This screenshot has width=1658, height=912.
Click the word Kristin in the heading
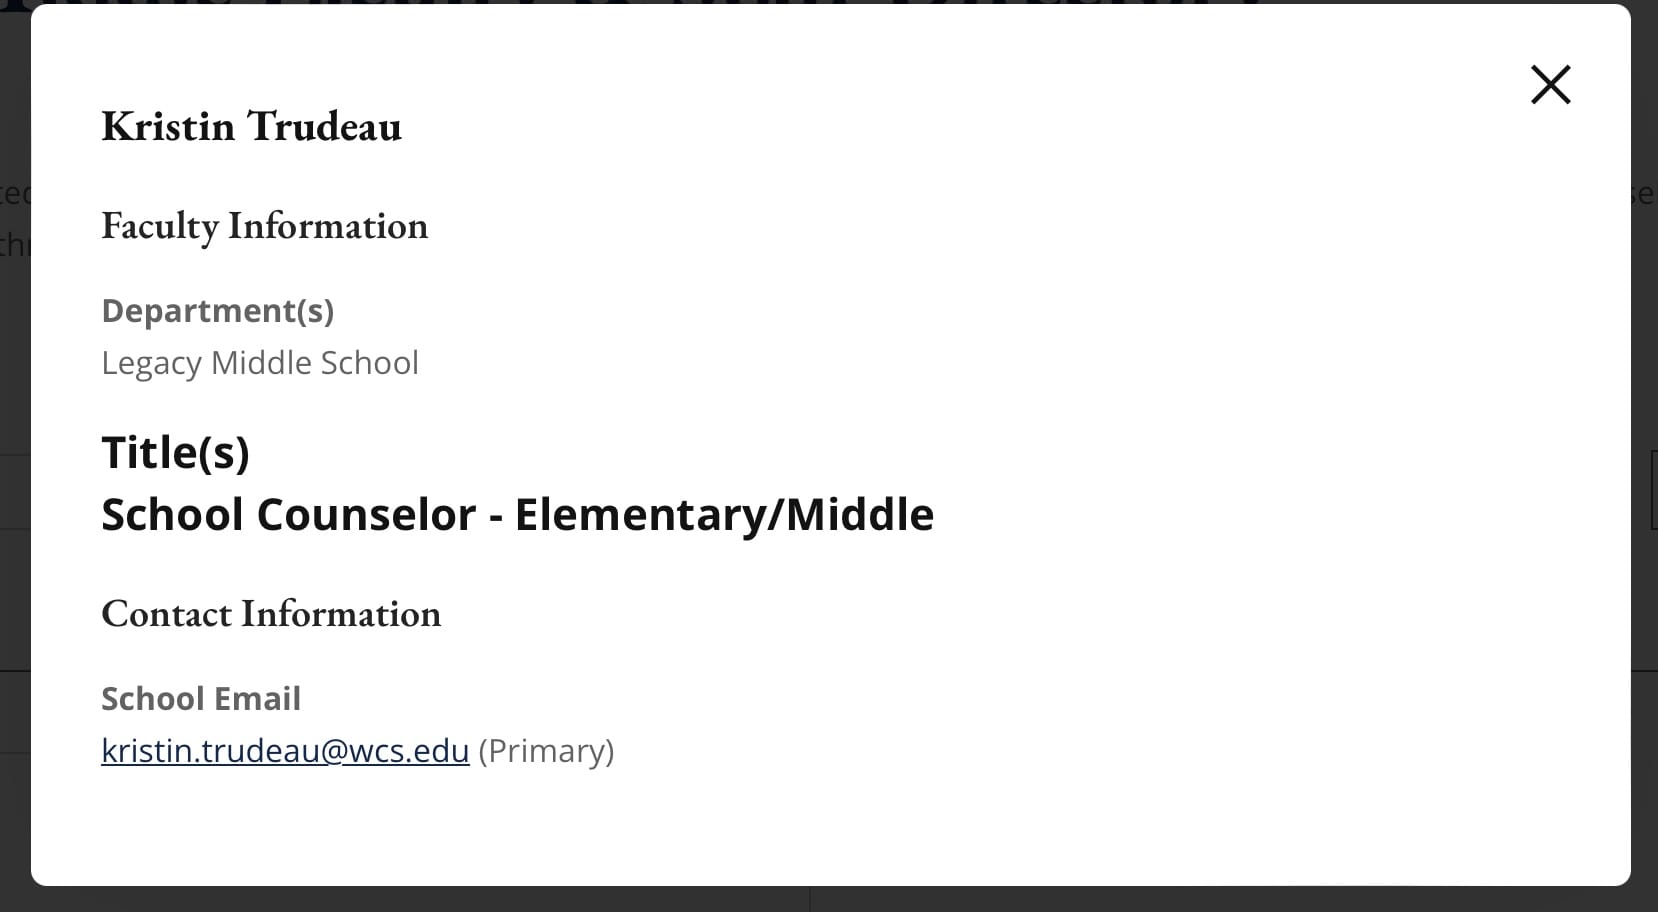(168, 126)
